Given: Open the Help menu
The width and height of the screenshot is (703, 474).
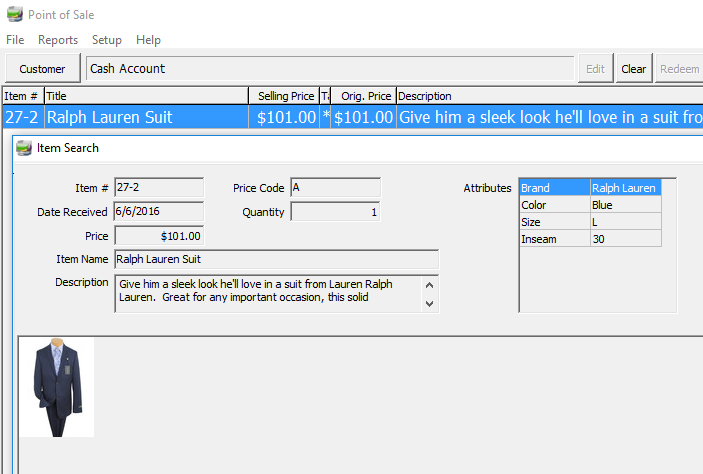Looking at the screenshot, I should (x=148, y=40).
